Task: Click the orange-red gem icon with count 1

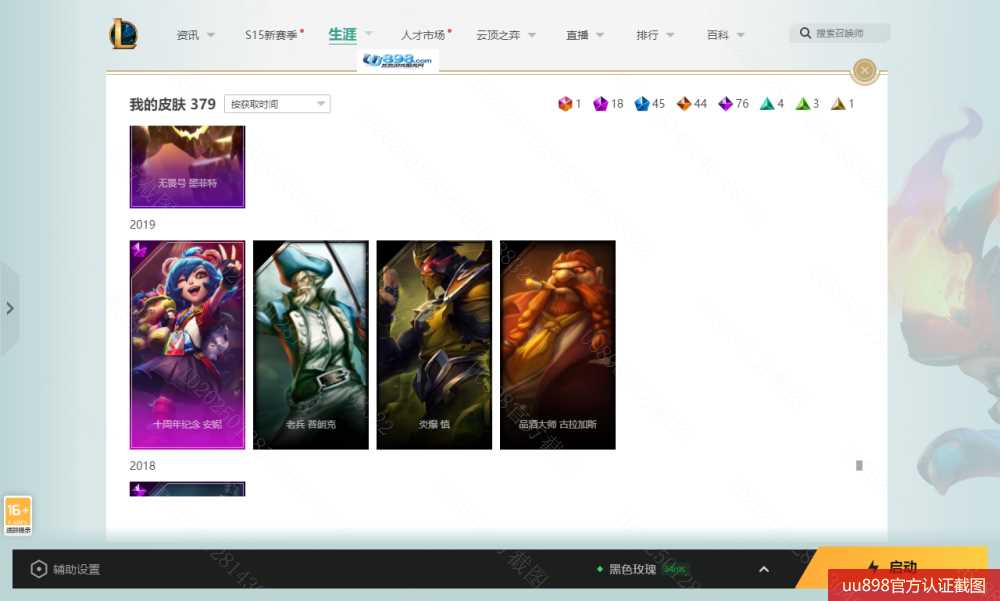Action: pyautogui.click(x=565, y=103)
